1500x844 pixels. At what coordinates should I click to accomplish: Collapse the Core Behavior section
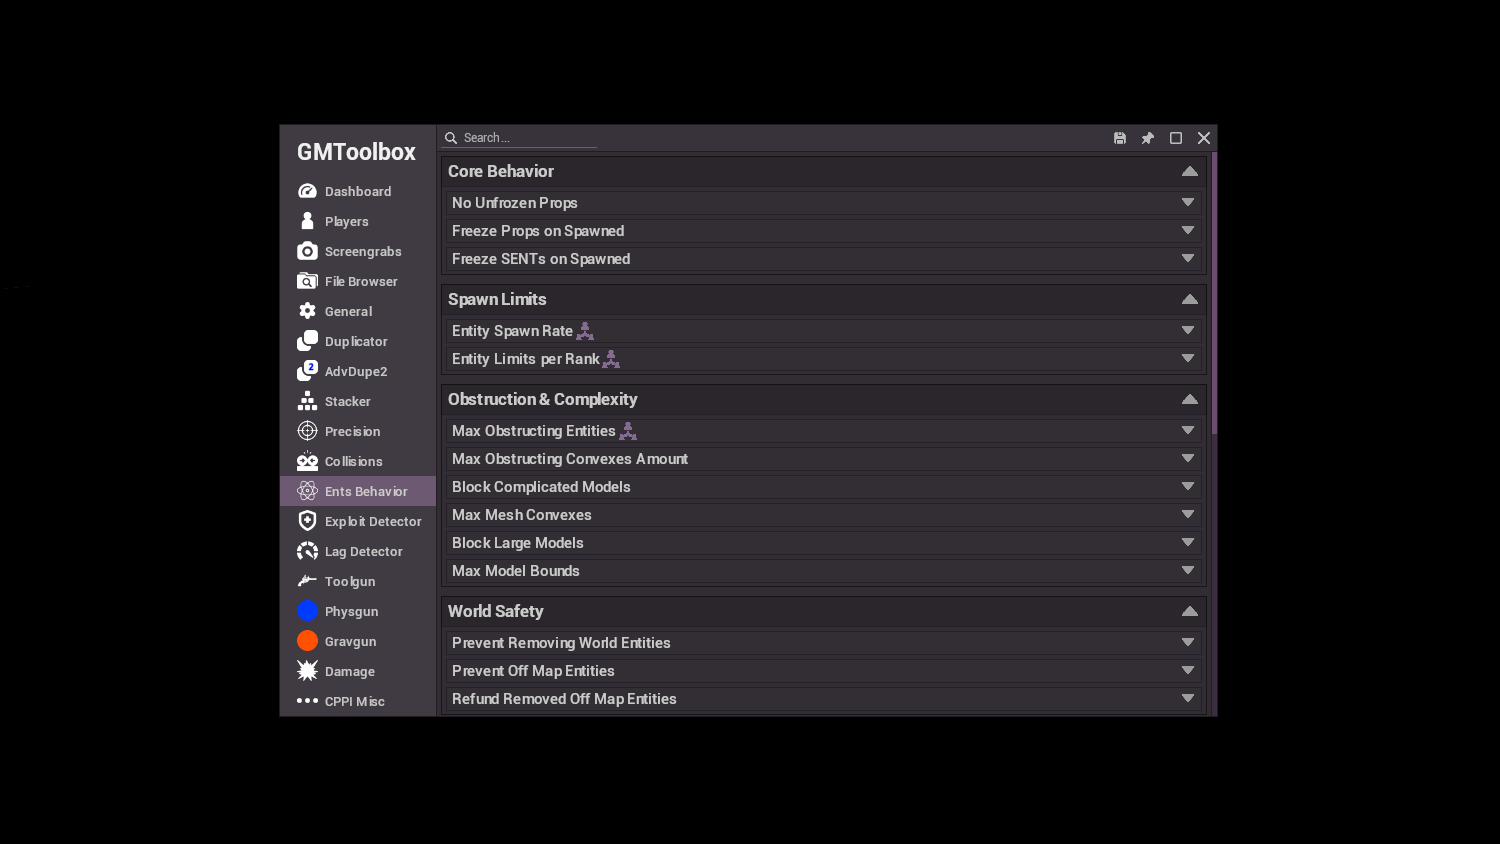[1190, 171]
